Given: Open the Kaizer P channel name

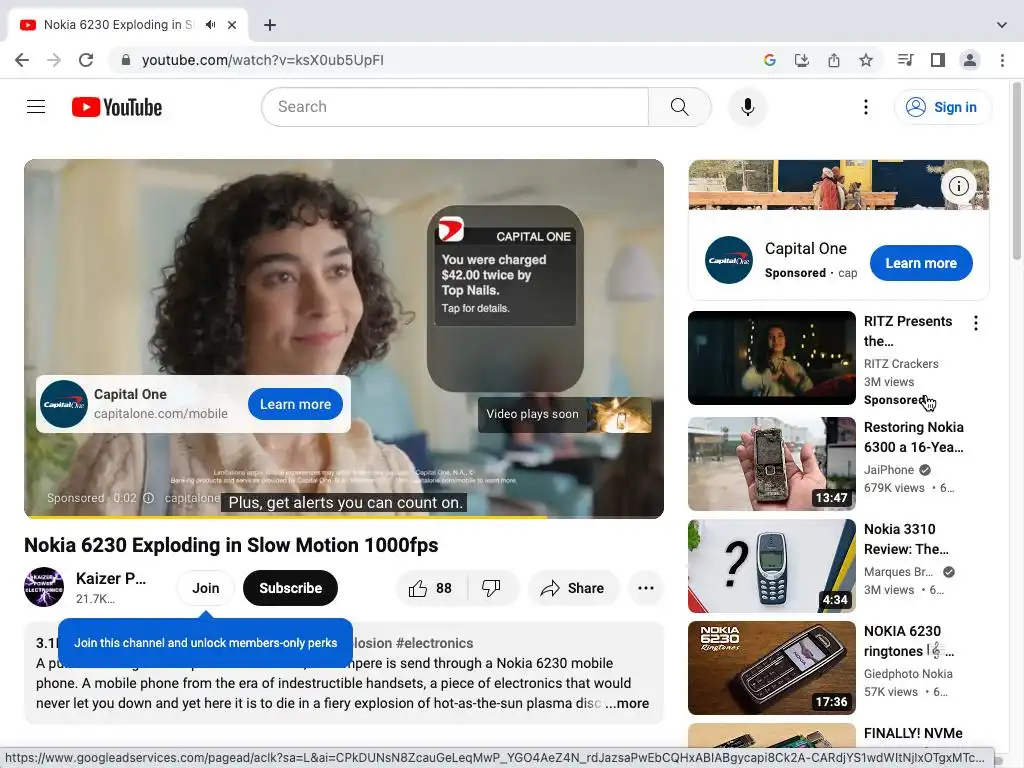Looking at the screenshot, I should point(110,579).
